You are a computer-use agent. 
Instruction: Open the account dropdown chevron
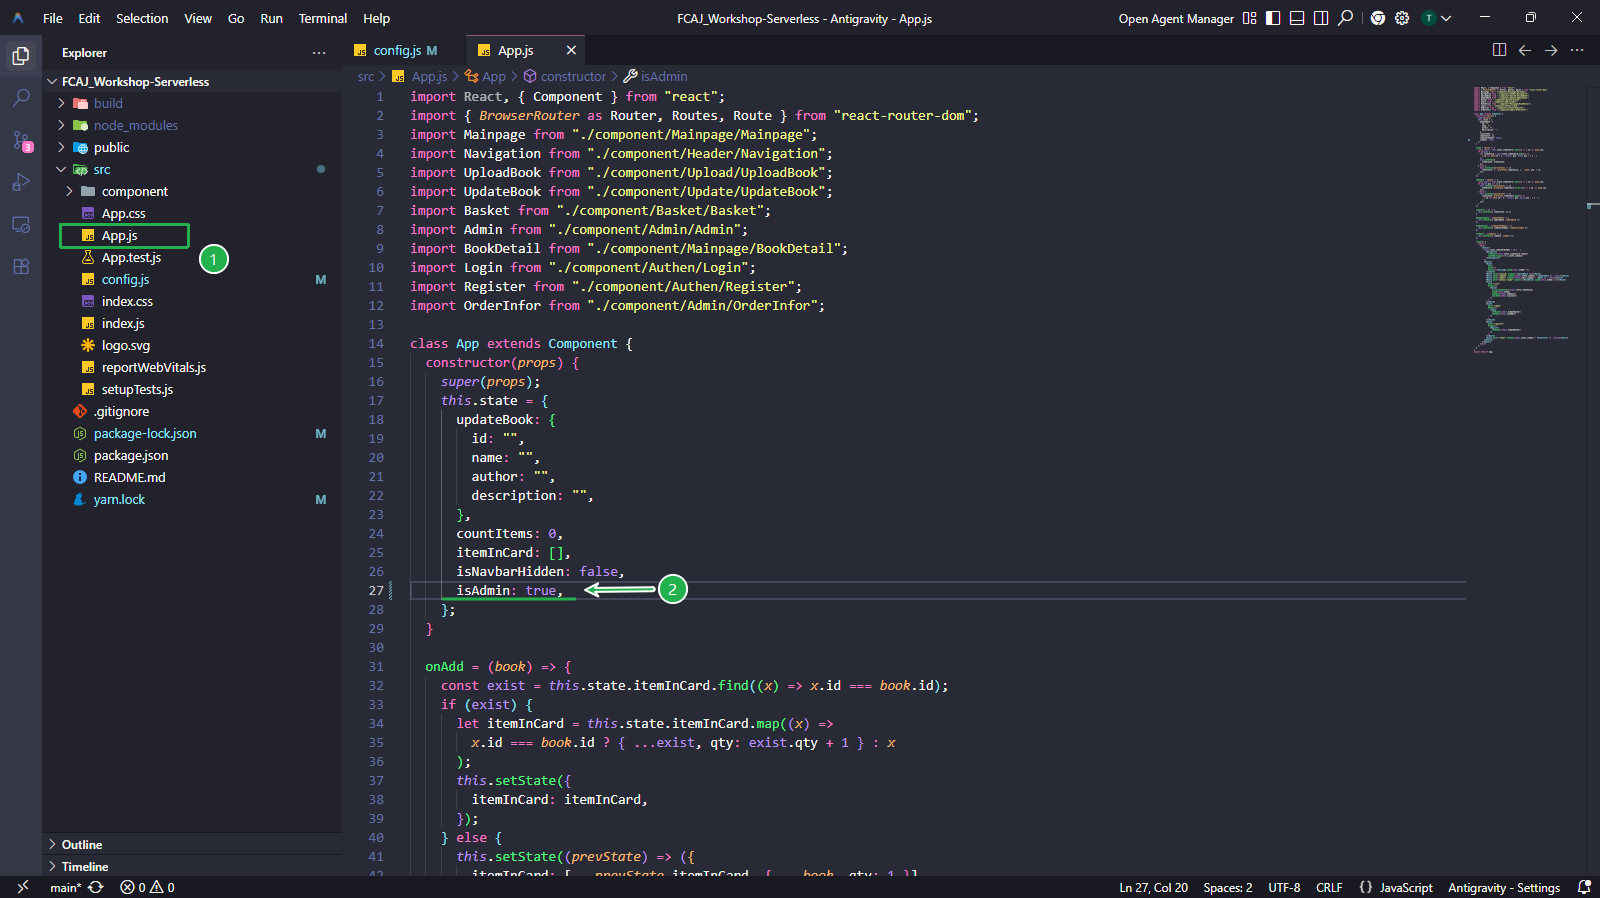tap(1446, 18)
